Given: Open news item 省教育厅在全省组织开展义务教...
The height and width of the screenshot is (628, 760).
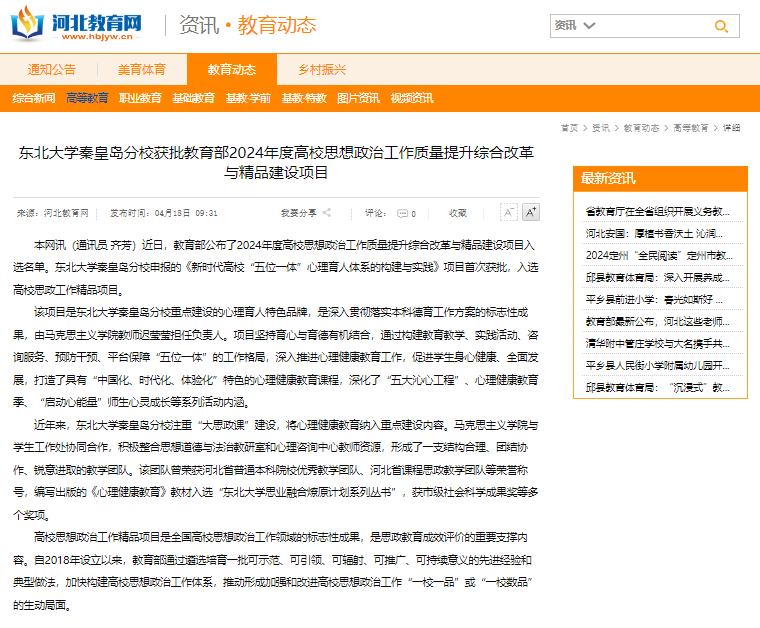Looking at the screenshot, I should pyautogui.click(x=657, y=211).
